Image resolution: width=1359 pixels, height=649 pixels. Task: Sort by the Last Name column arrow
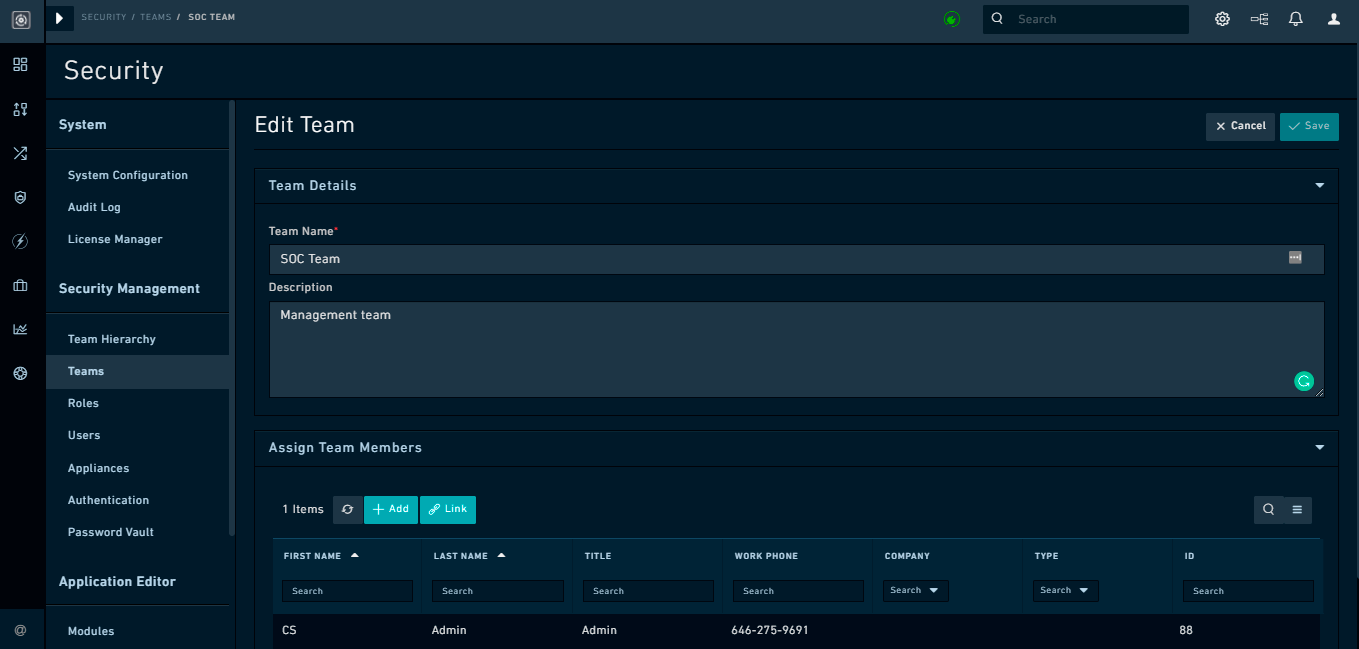point(502,555)
